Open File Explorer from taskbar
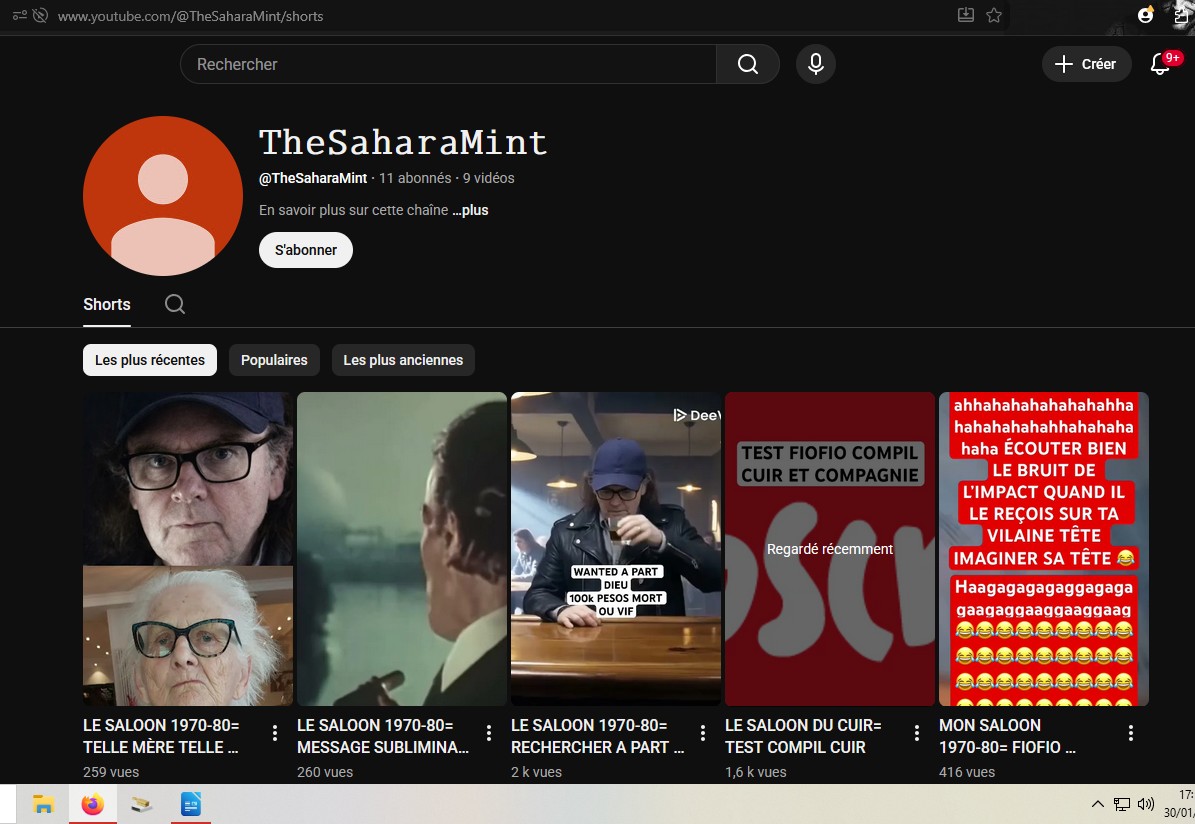 [x=43, y=804]
